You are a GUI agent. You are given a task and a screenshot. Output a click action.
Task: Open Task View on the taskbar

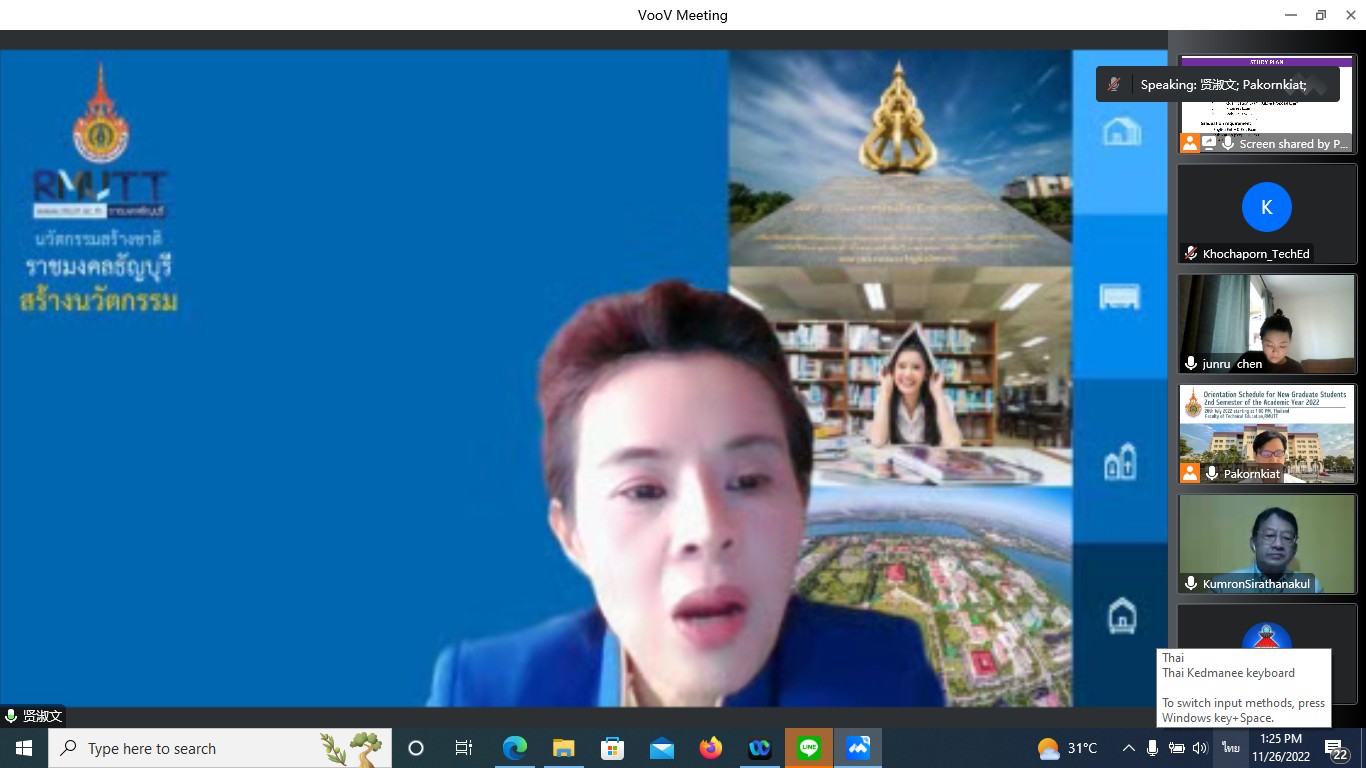pos(464,748)
